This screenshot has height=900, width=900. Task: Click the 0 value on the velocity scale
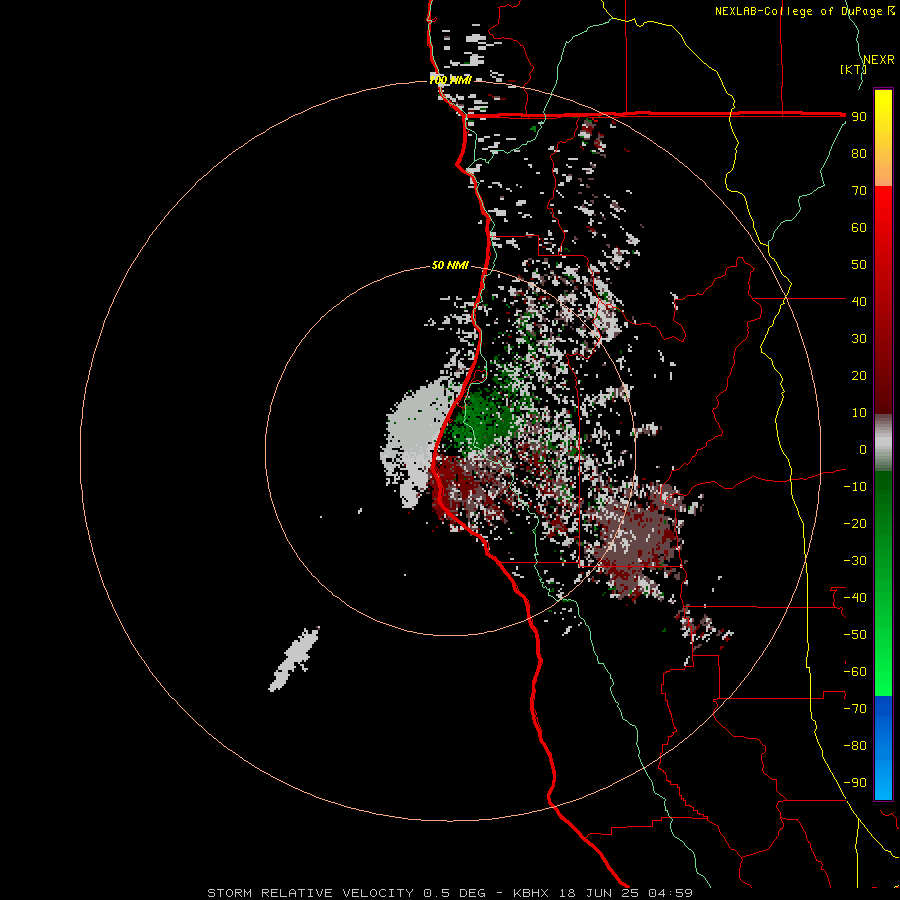pos(863,449)
